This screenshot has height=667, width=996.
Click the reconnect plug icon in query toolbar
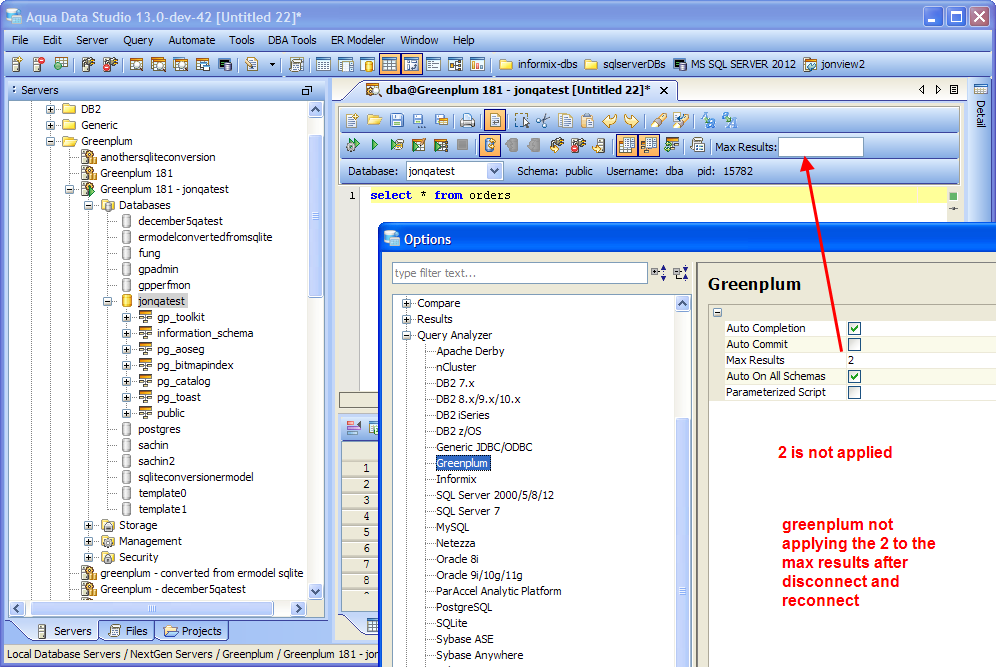556,145
